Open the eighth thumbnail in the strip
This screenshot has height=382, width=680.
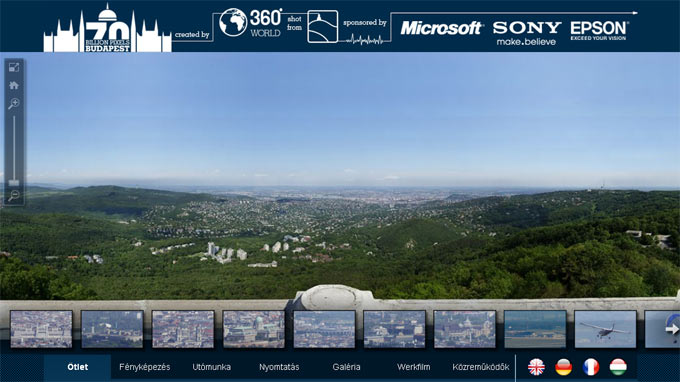[535, 329]
